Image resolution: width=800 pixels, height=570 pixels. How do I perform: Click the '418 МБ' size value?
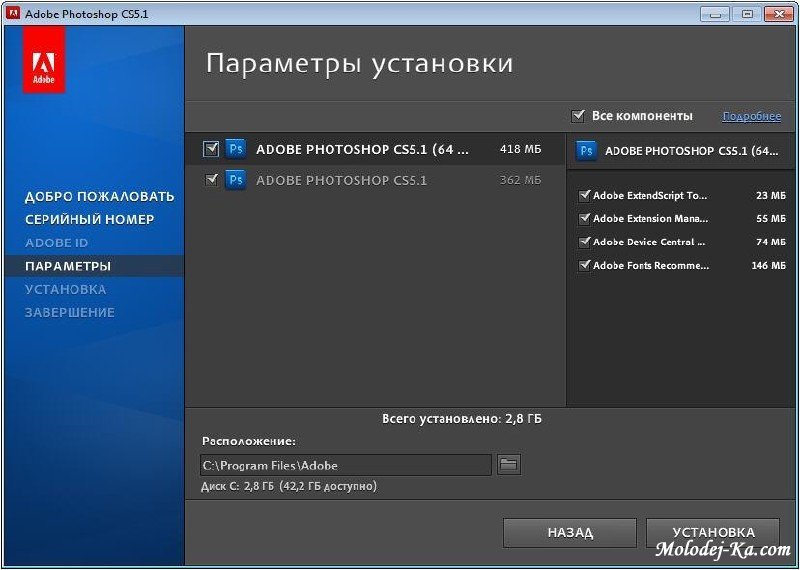click(x=520, y=149)
